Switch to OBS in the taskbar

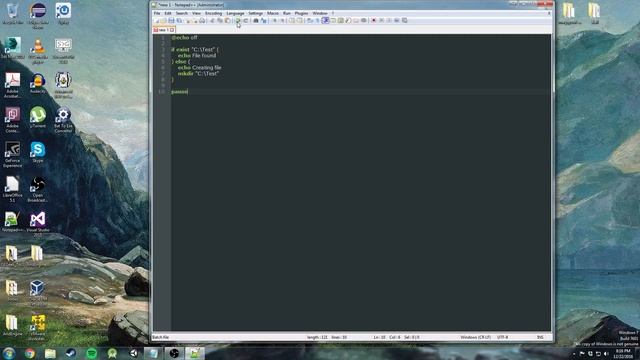tap(174, 353)
